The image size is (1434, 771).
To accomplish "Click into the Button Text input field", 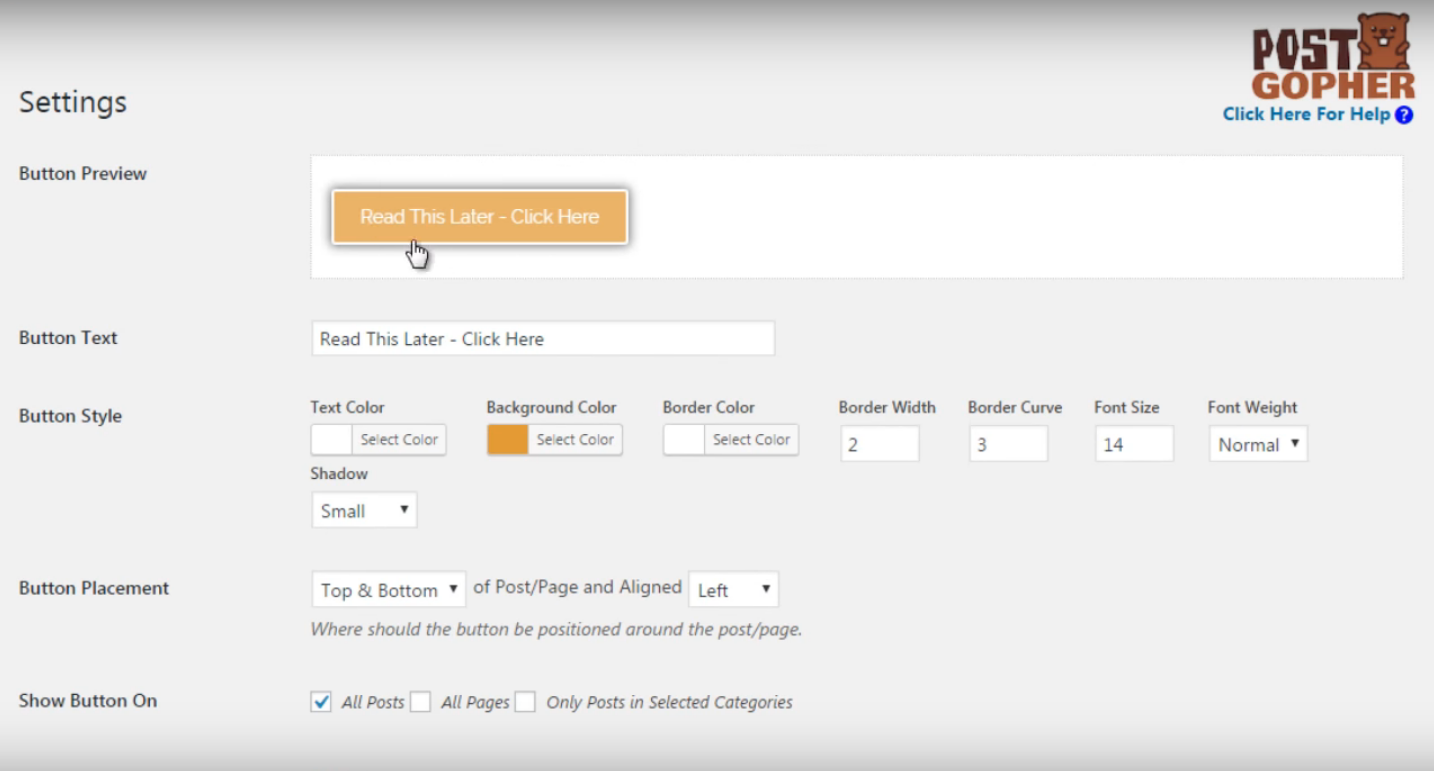I will coord(542,339).
